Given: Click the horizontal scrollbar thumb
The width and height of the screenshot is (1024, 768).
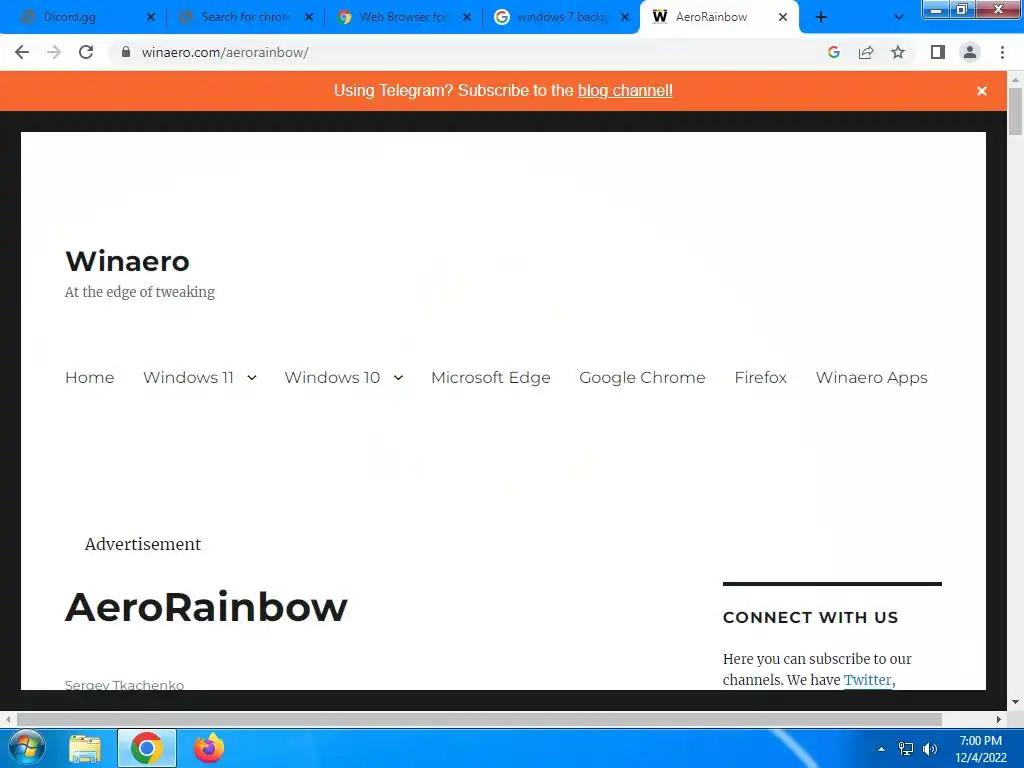Looking at the screenshot, I should [479, 719].
